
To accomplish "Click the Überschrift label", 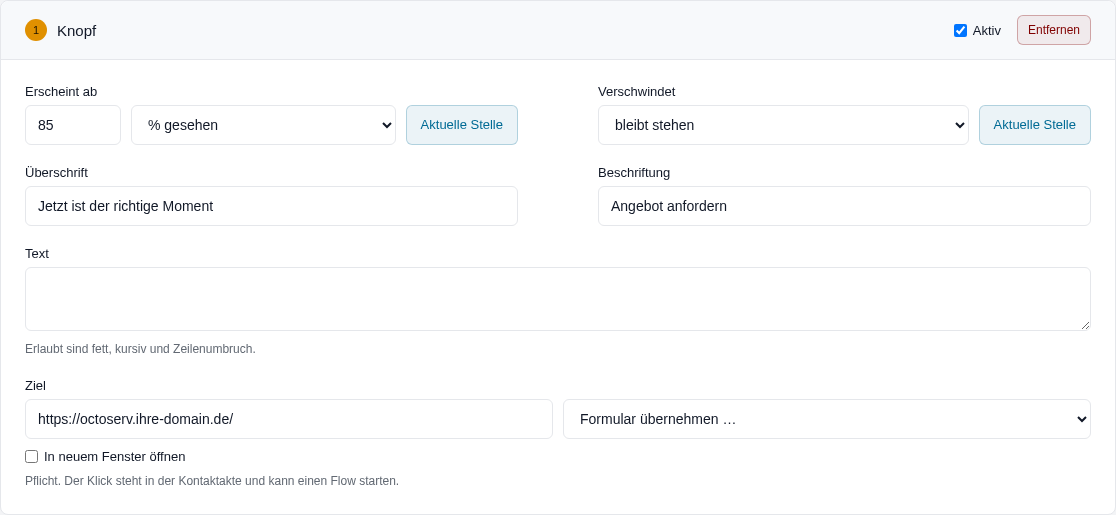I will pyautogui.click(x=56, y=173).
